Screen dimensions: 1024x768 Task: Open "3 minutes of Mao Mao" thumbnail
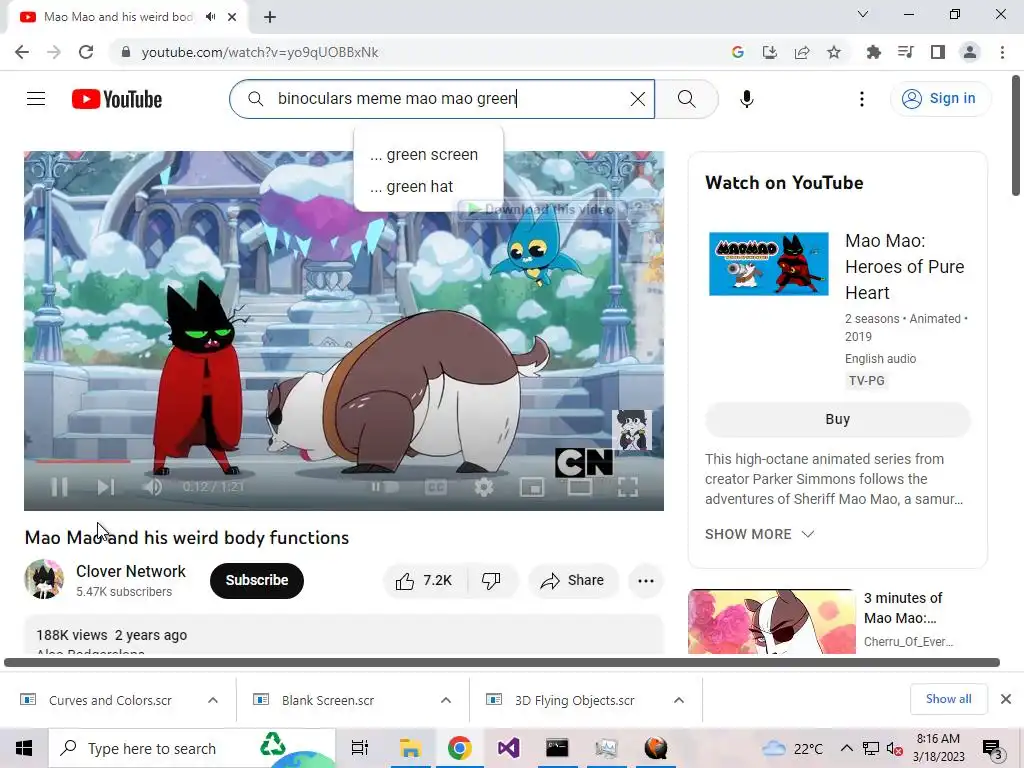(x=772, y=622)
